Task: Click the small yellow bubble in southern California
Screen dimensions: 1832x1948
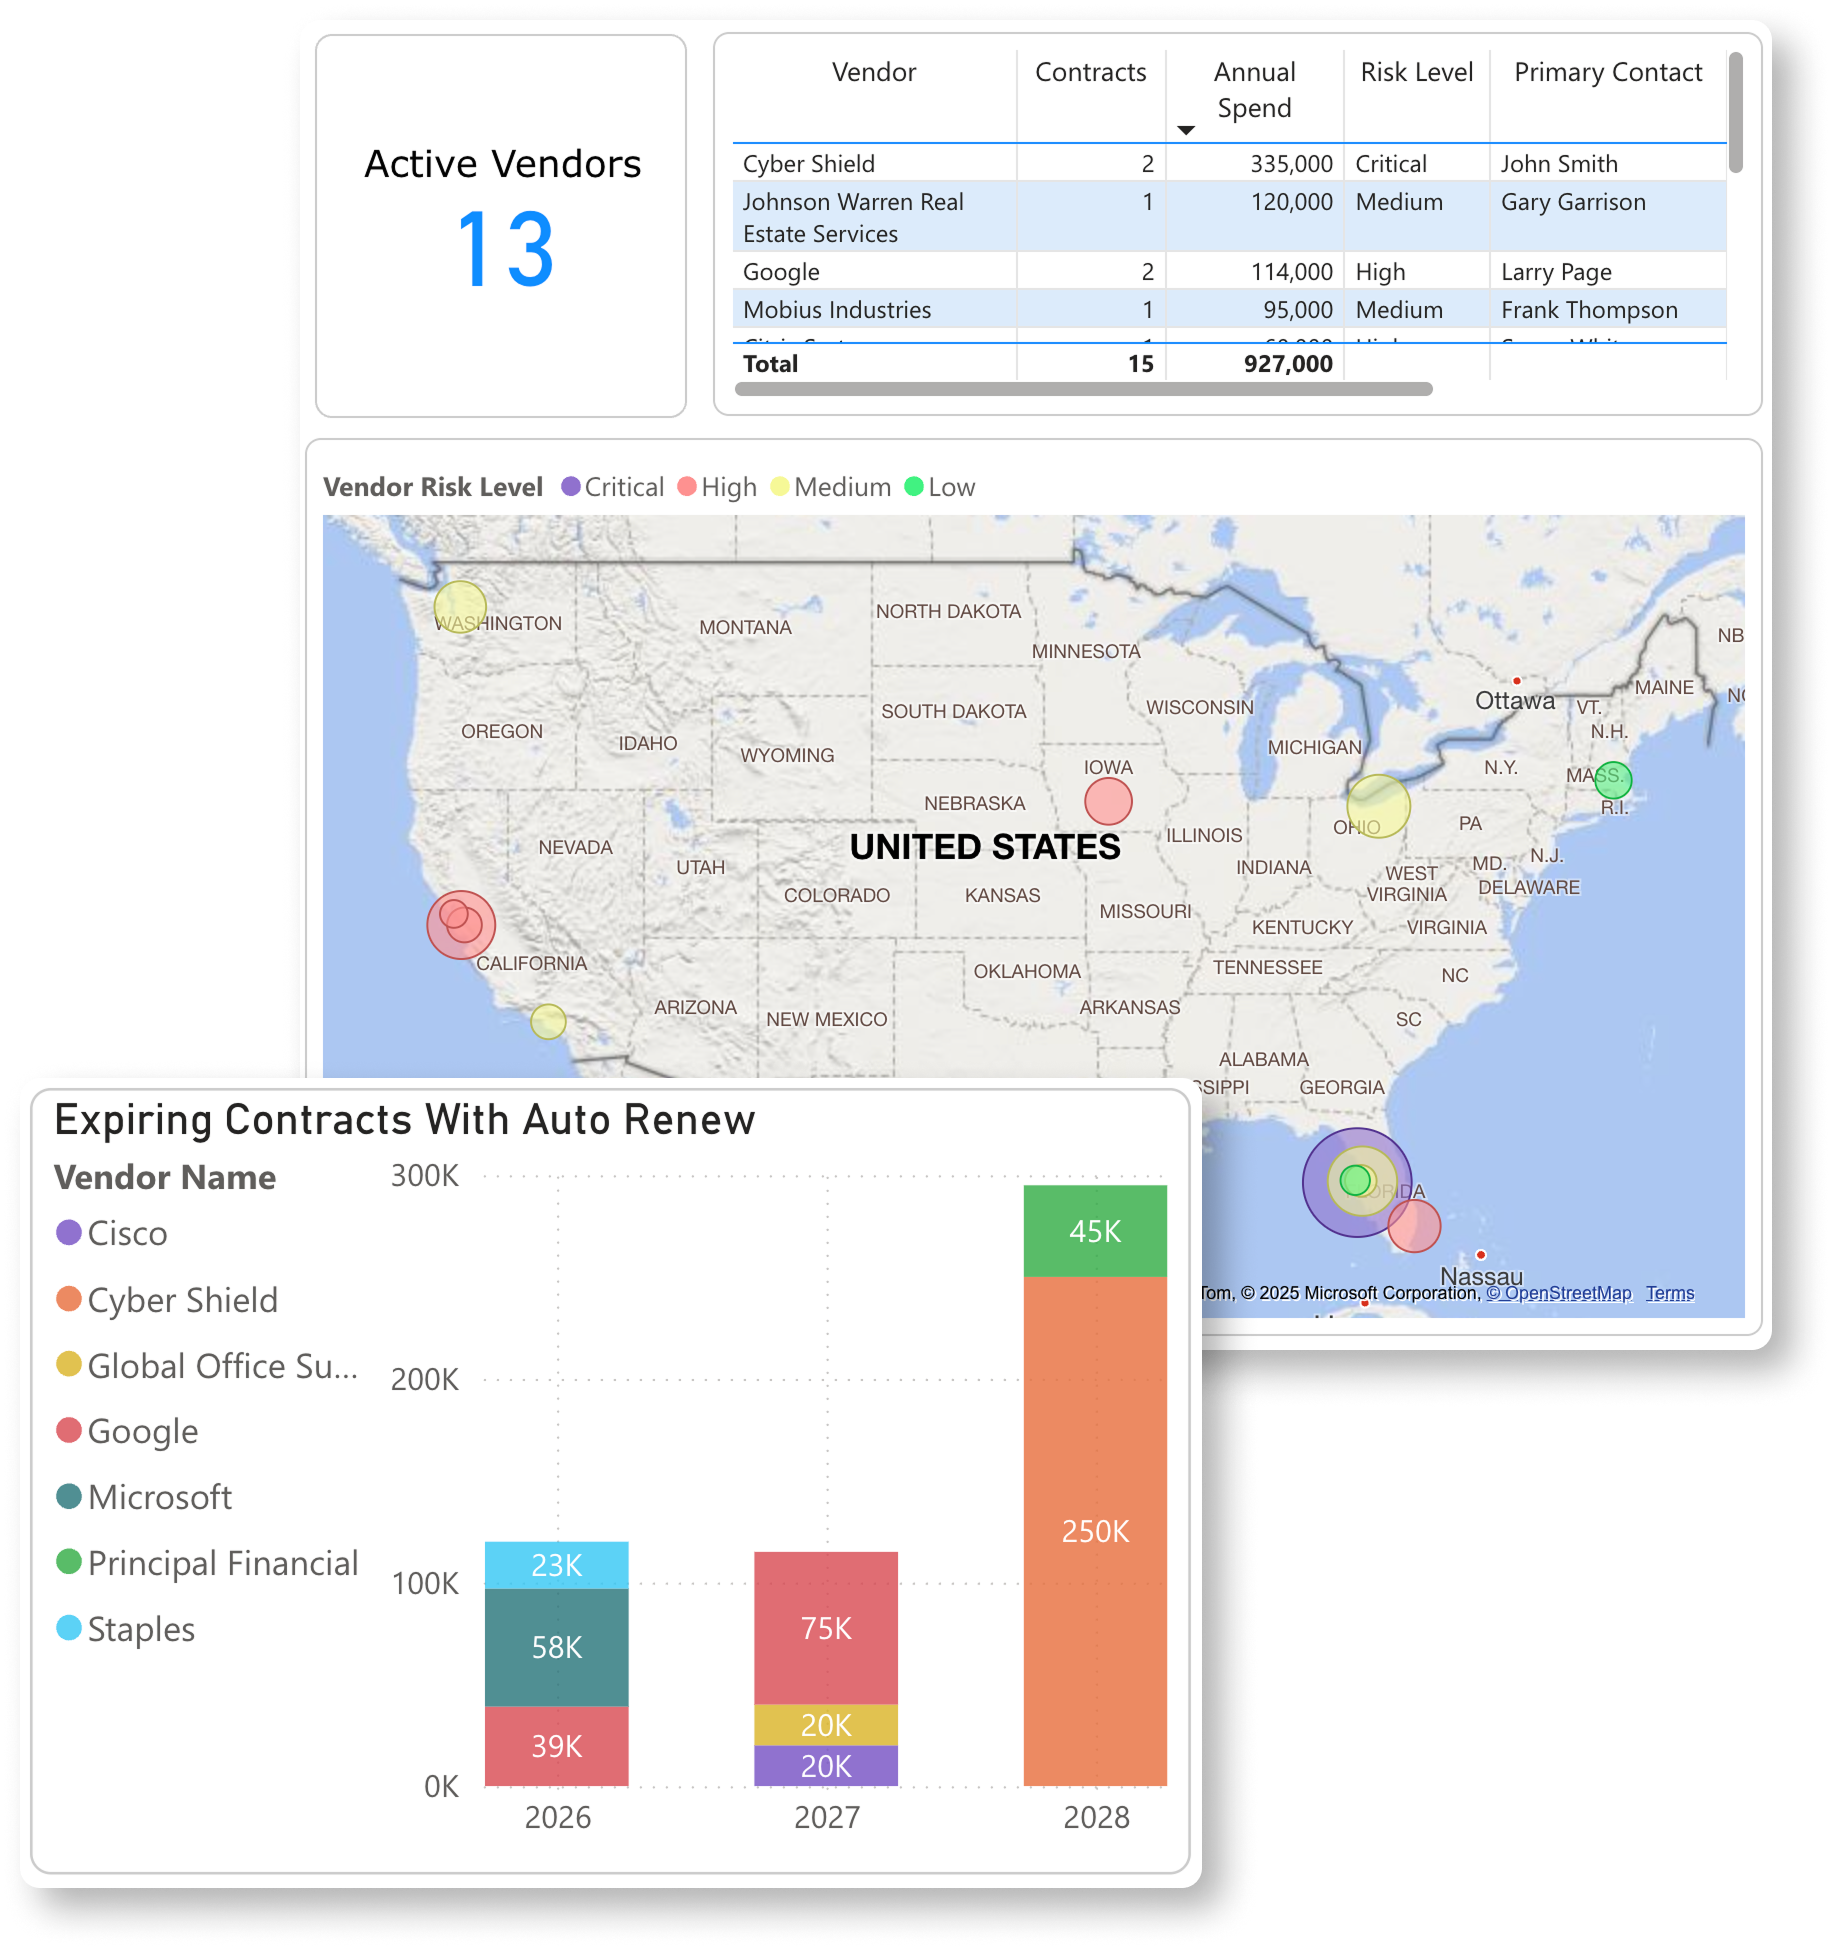Action: click(548, 1021)
